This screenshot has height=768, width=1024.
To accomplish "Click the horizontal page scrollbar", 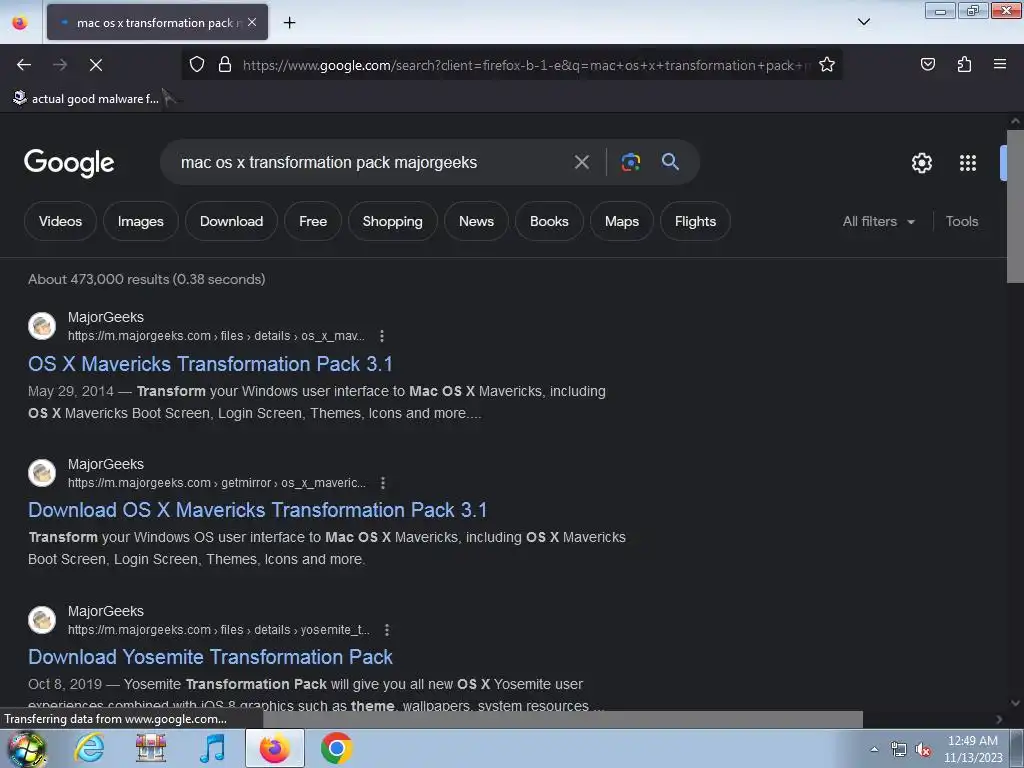I will click(x=563, y=719).
